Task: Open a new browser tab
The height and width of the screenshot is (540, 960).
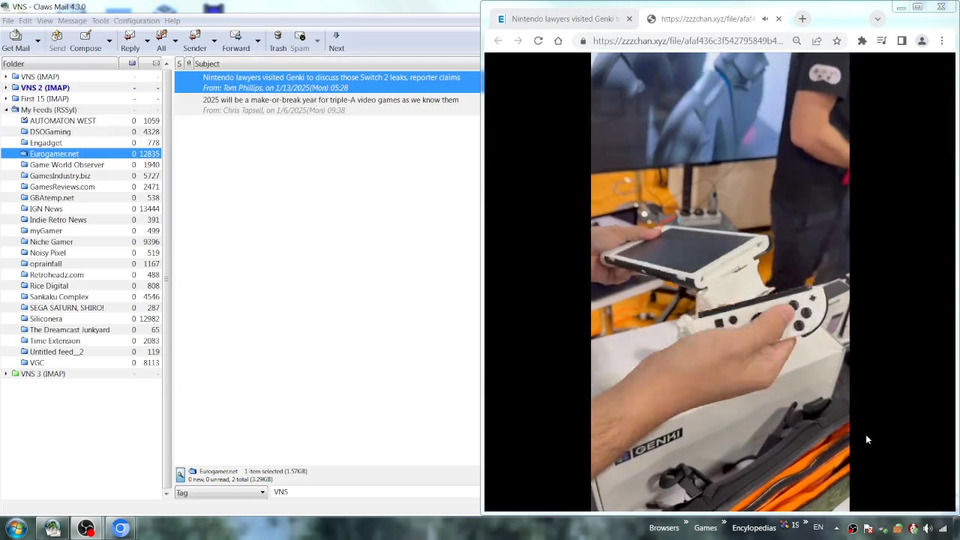Action: tap(802, 19)
